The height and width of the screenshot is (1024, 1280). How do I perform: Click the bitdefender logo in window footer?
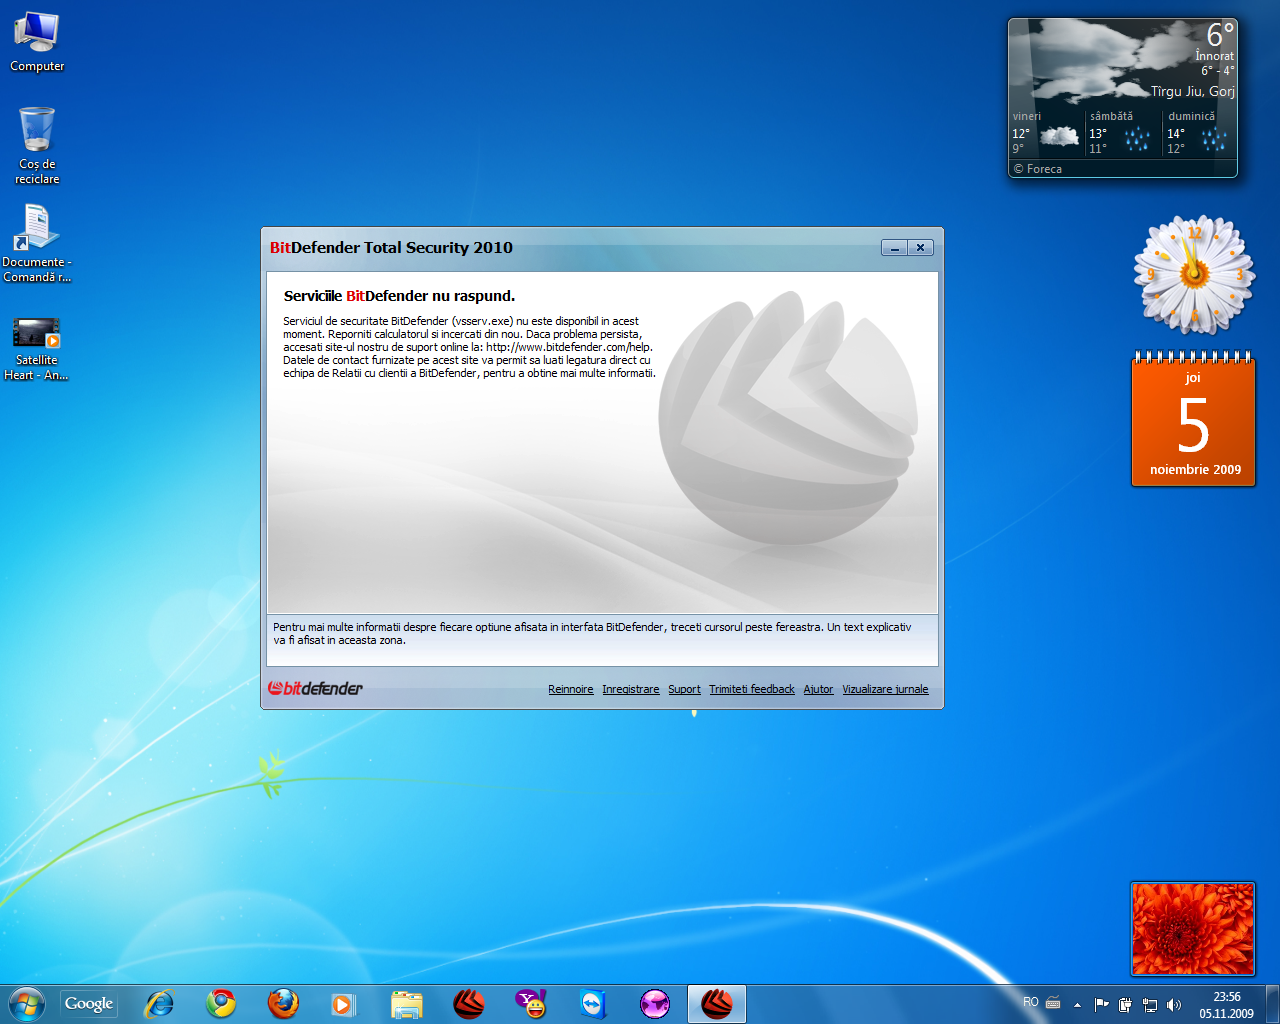315,688
